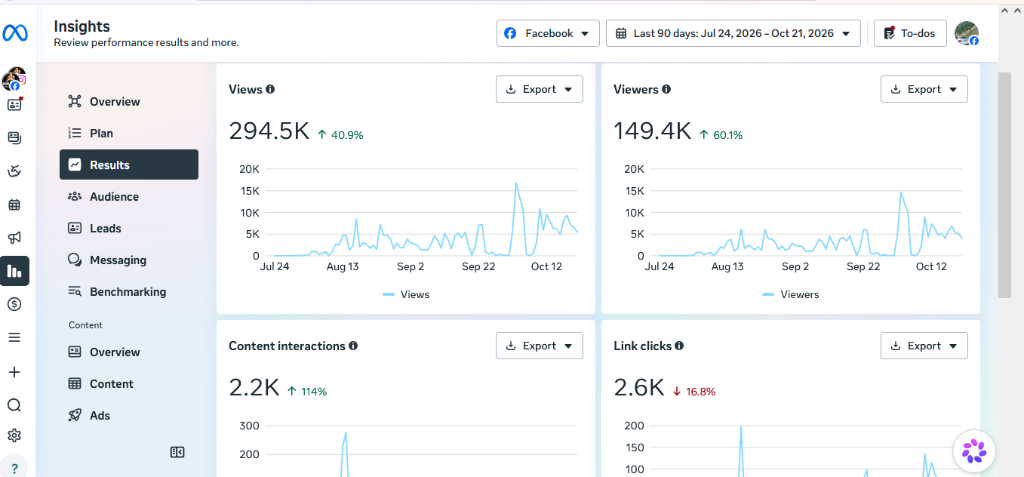
Task: Open the Messaging section
Action: [129, 260]
